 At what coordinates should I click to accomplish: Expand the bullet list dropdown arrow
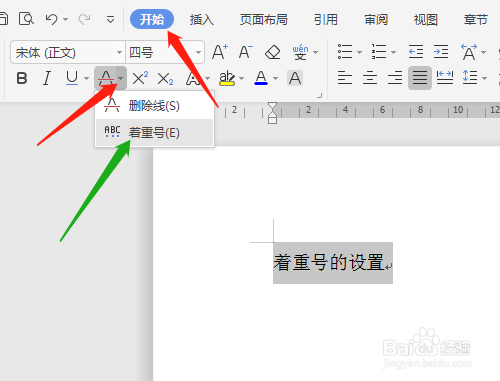pyautogui.click(x=359, y=52)
